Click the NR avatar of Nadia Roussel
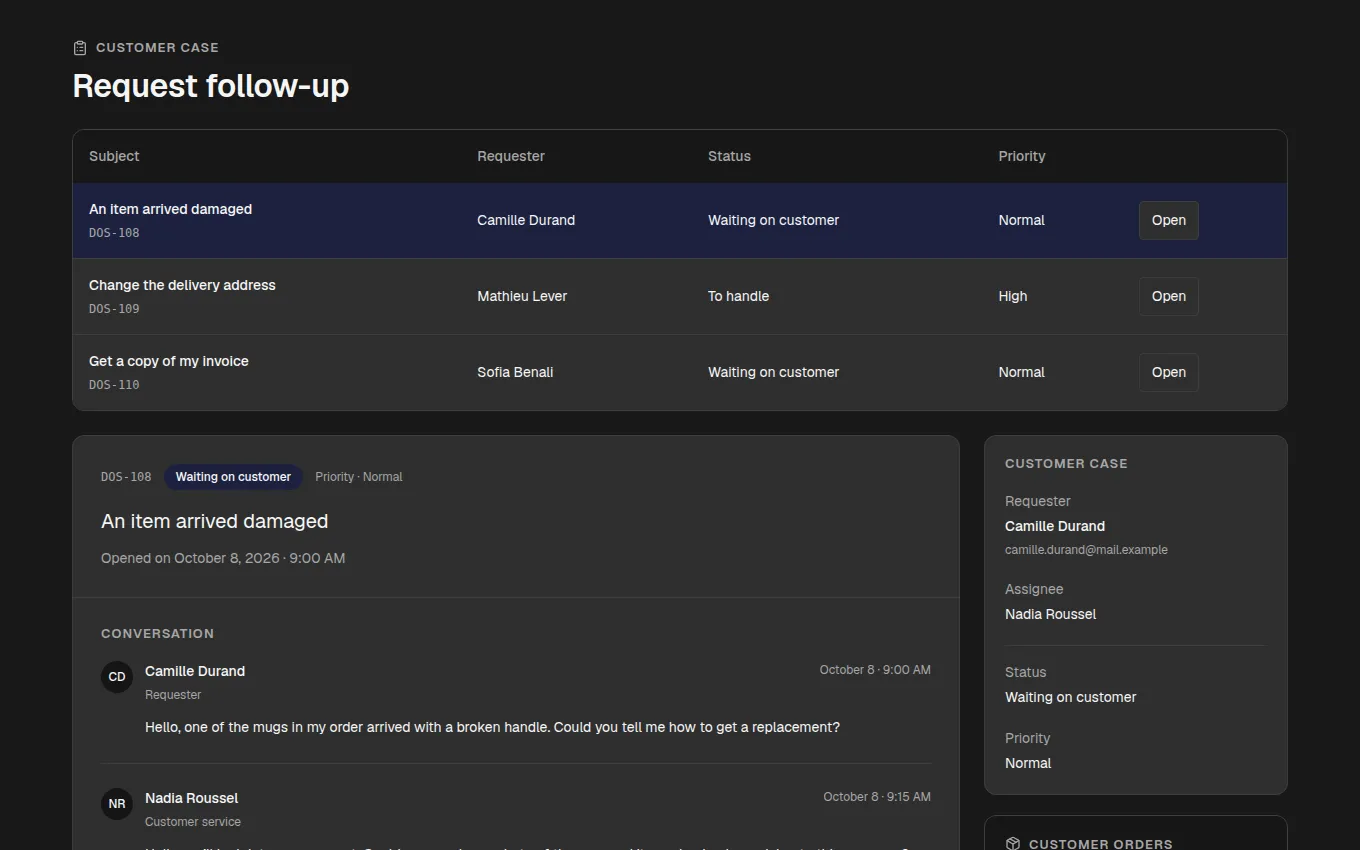Viewport: 1360px width, 850px height. [117, 804]
